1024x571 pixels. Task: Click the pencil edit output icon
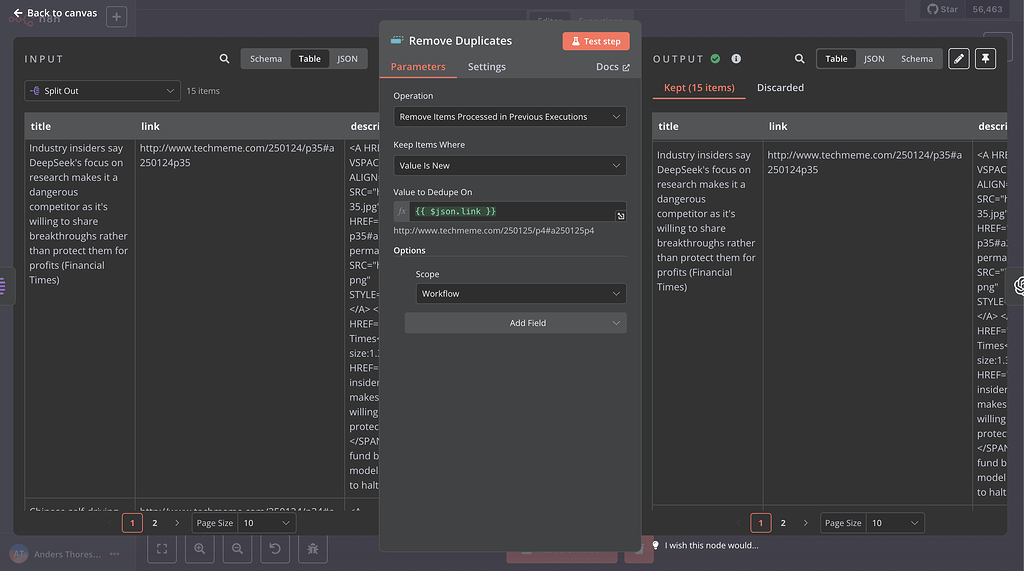pos(958,59)
